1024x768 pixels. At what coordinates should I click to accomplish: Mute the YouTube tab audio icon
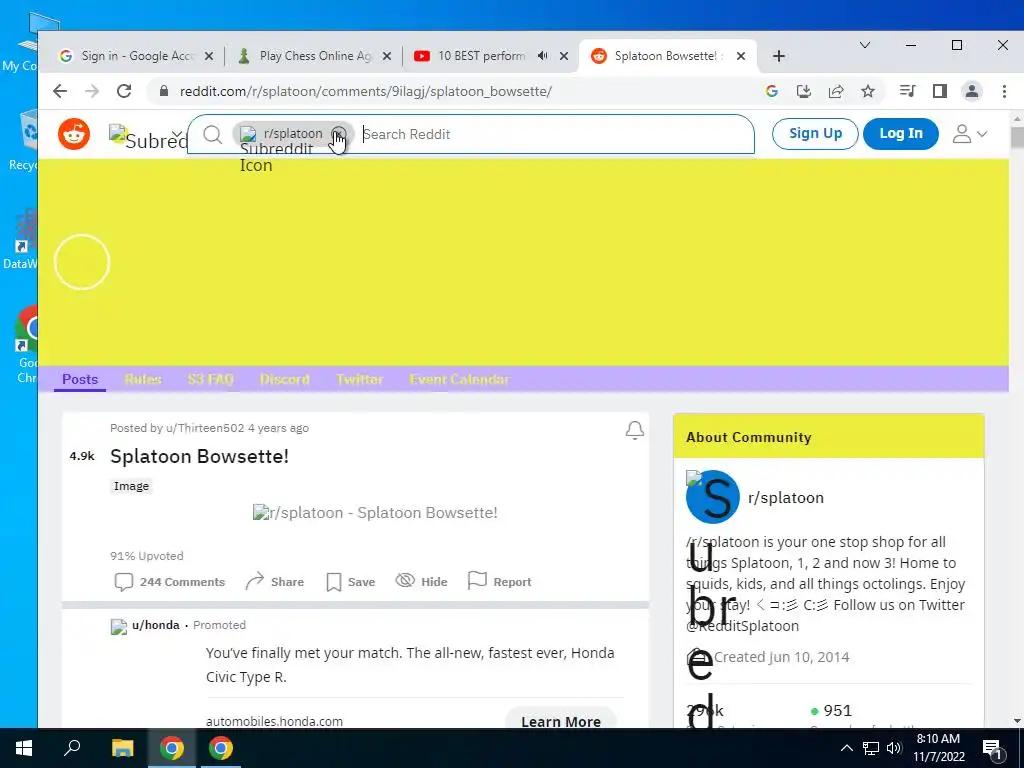point(543,56)
